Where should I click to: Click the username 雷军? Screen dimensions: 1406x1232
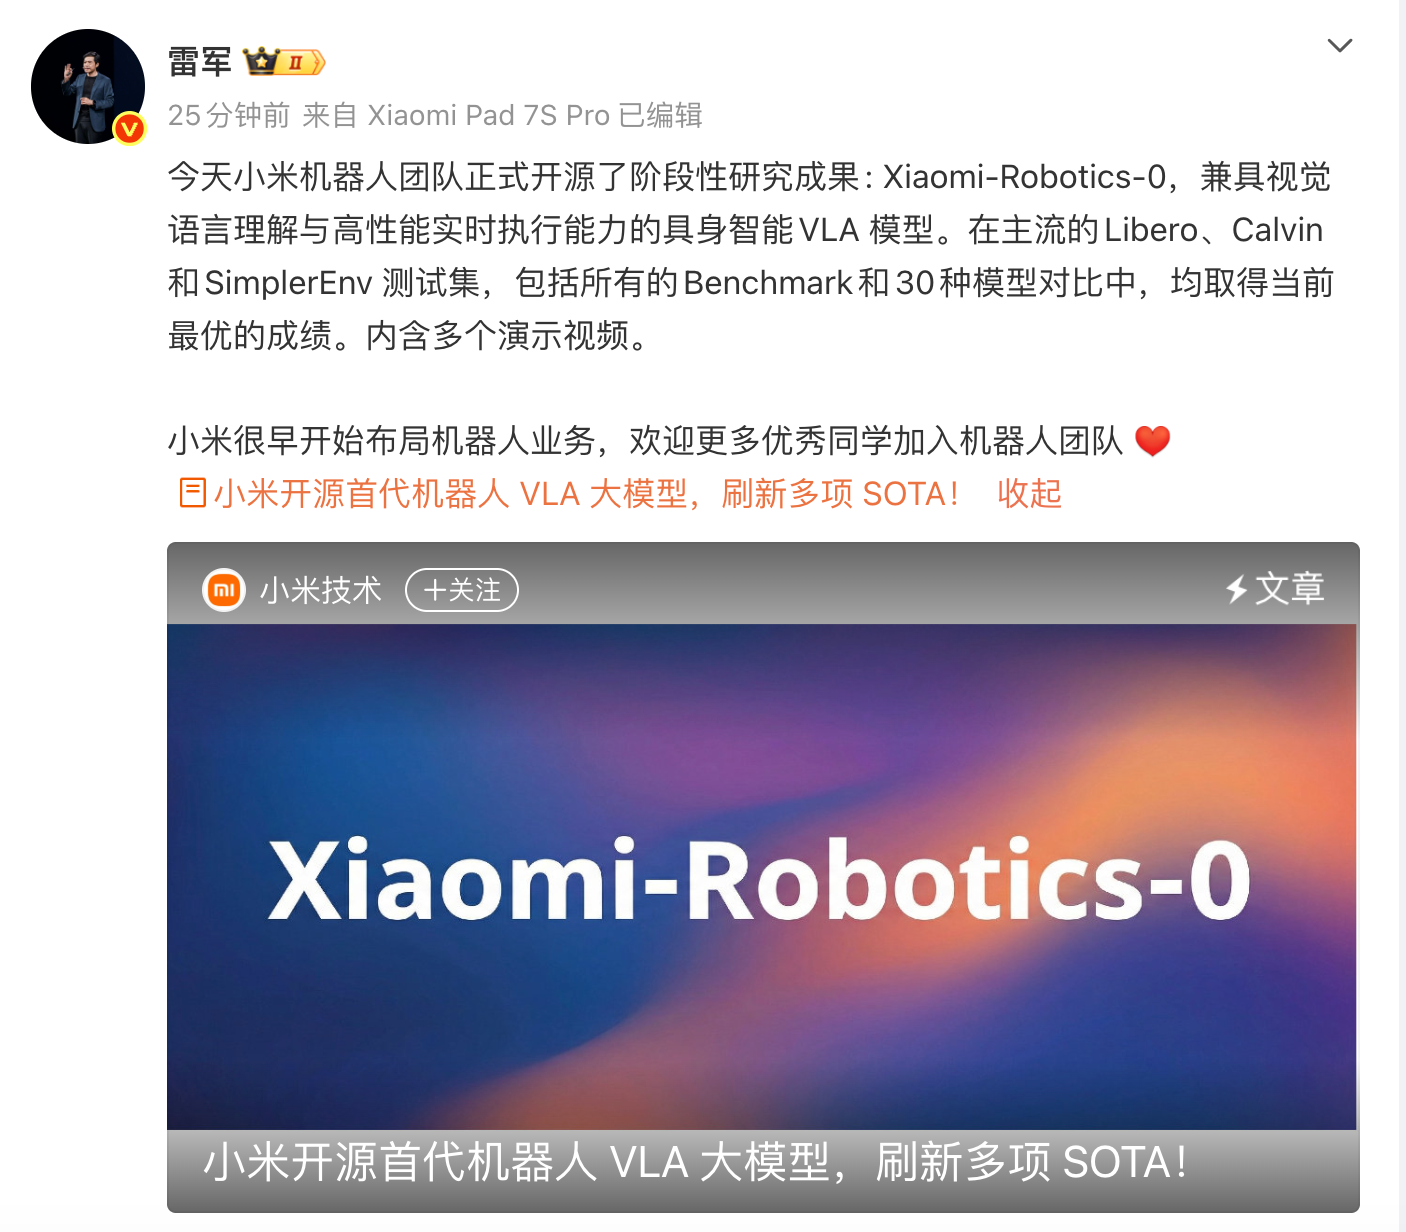tap(200, 62)
